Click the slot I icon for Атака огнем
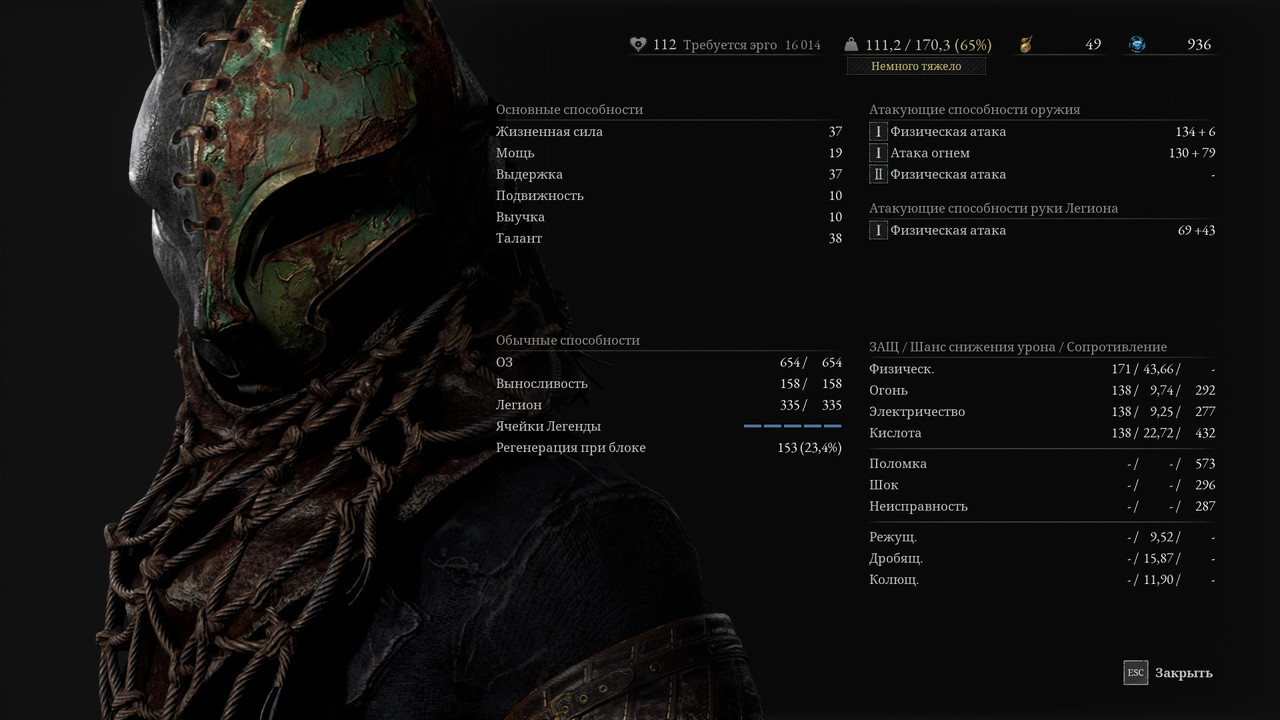Viewport: 1280px width, 720px height. (878, 153)
